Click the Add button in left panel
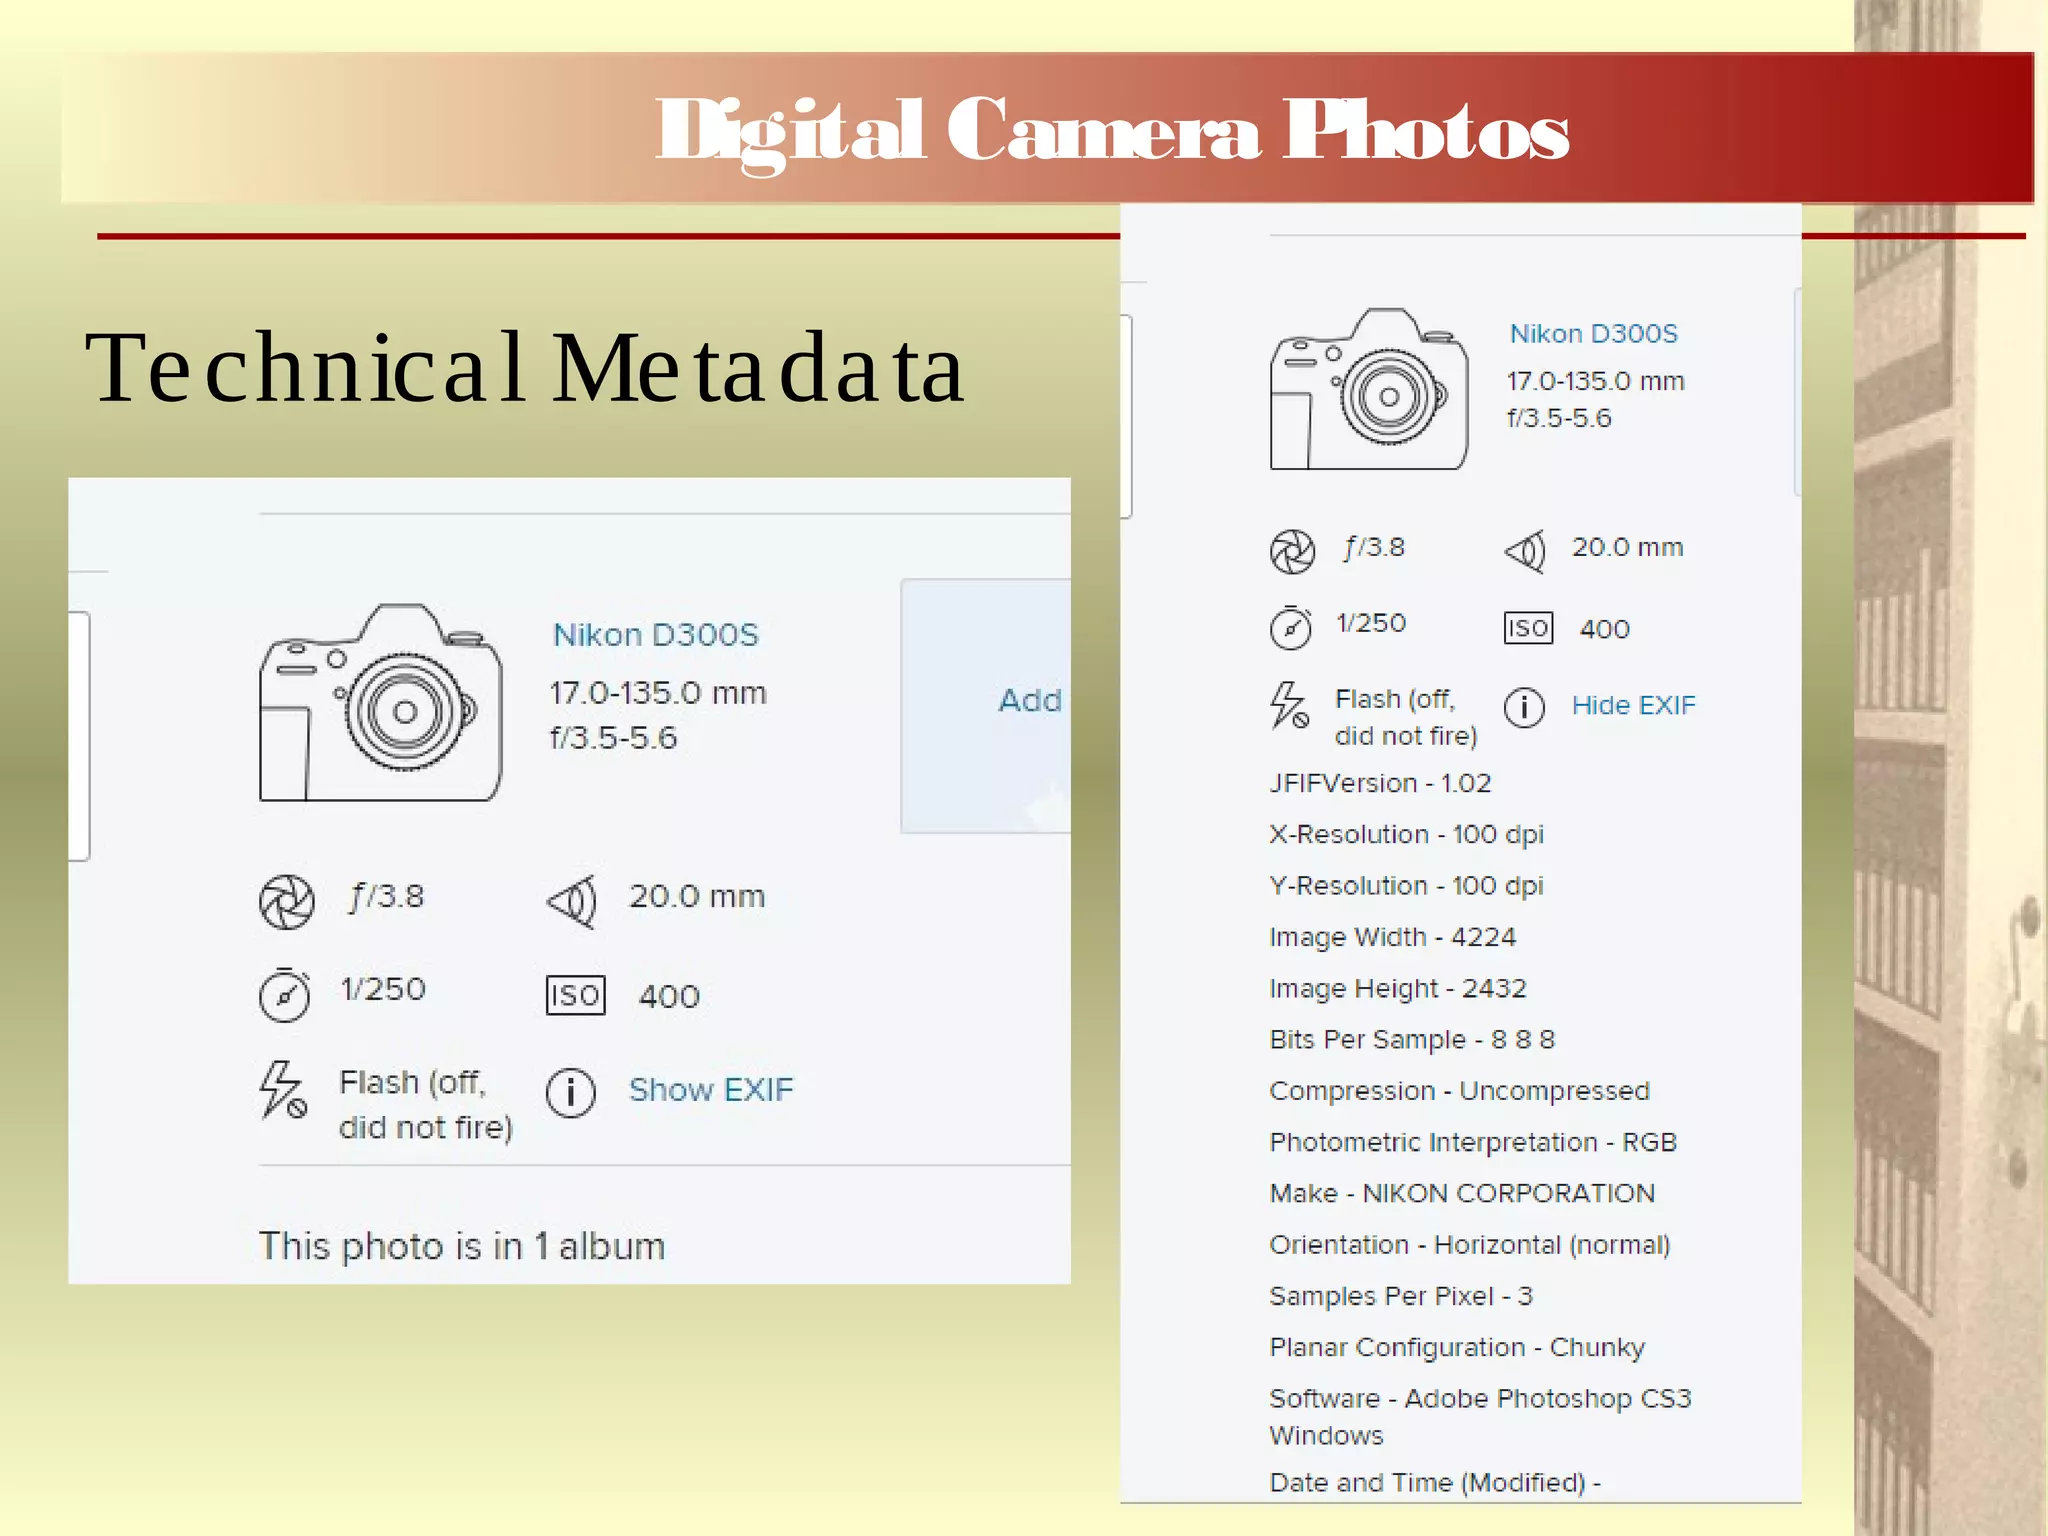Screen dimensions: 2048x1536 [x=986, y=705]
